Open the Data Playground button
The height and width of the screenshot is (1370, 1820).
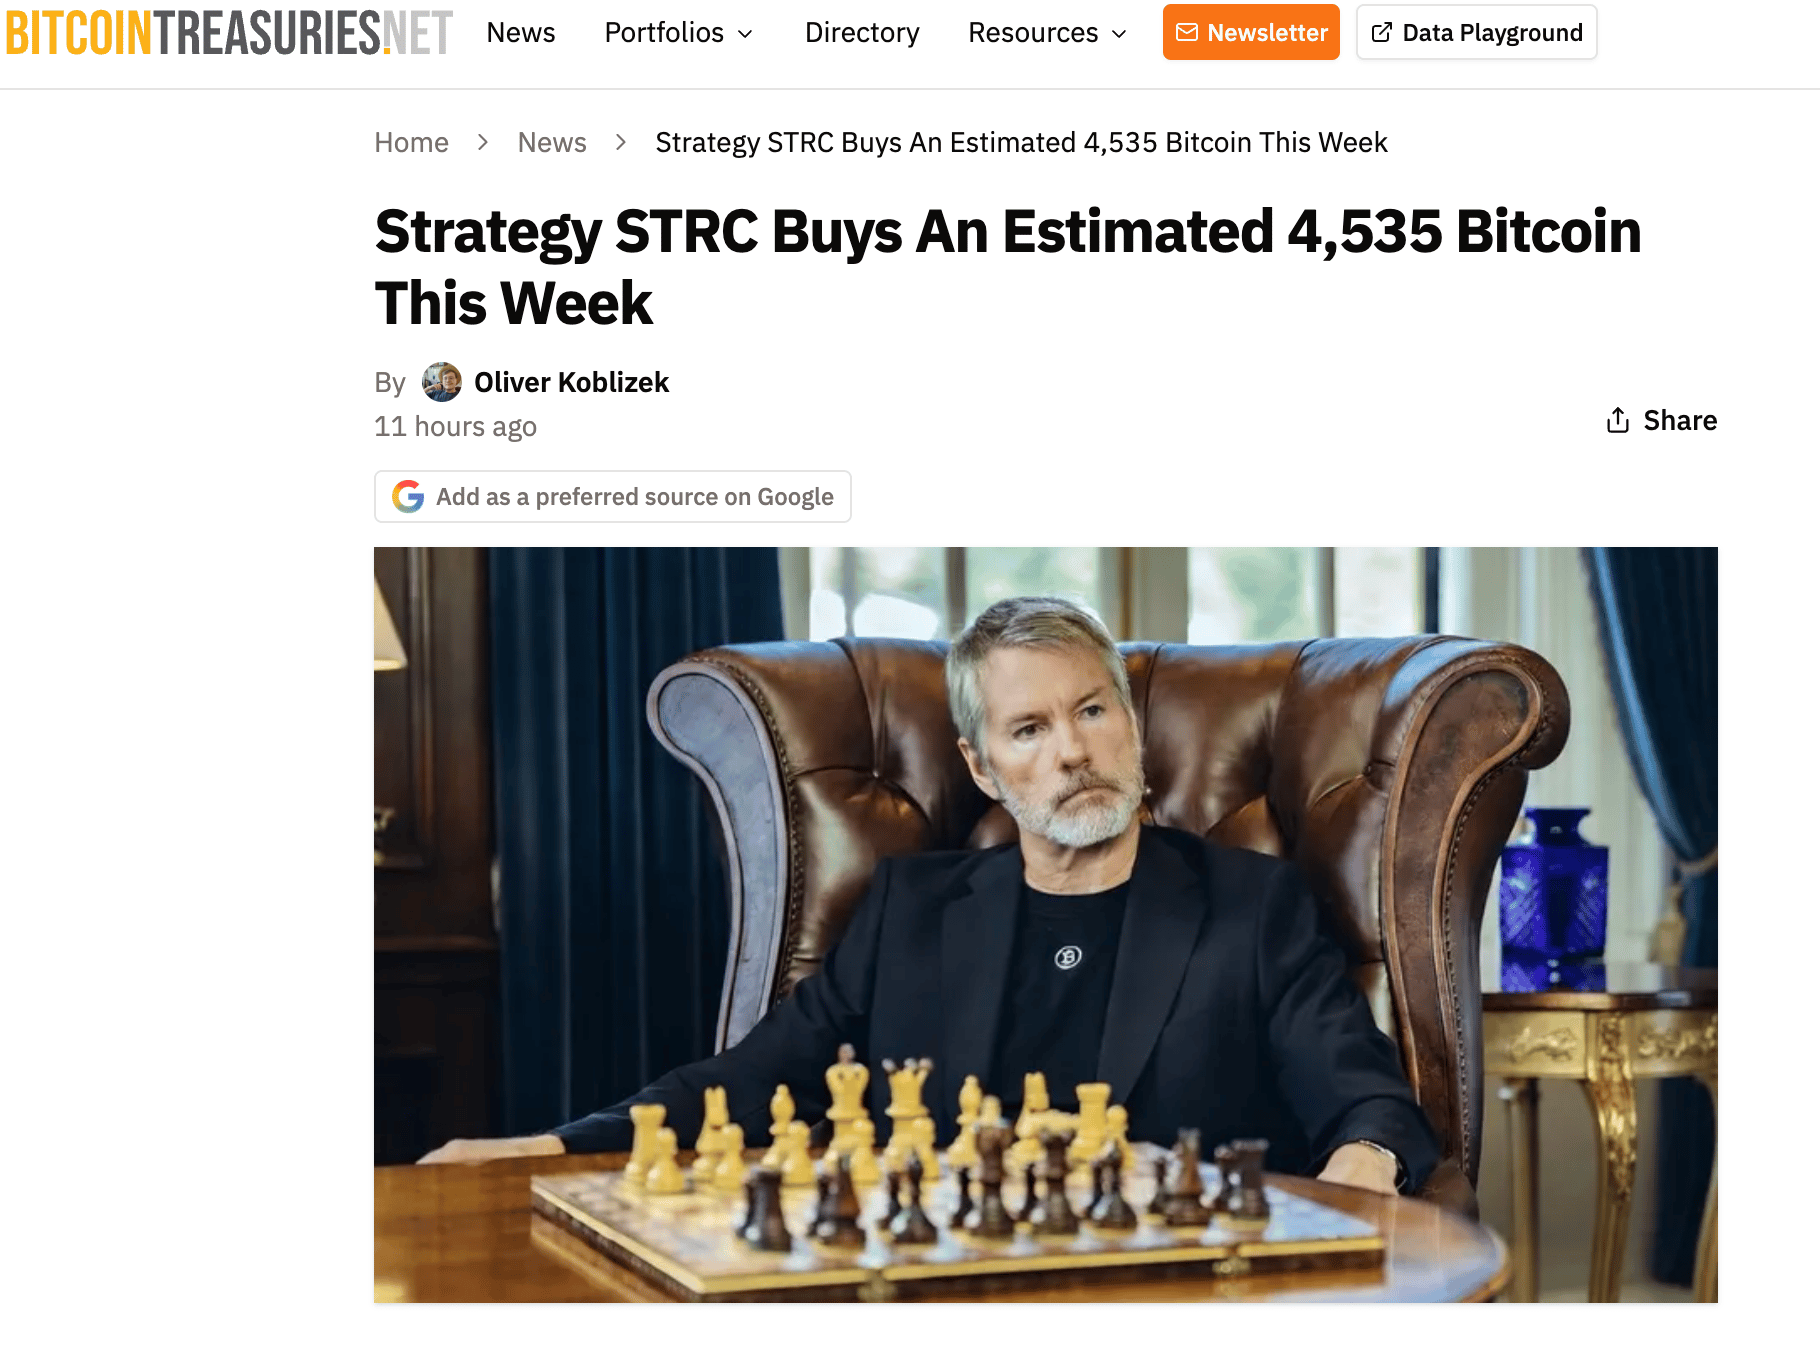[1477, 32]
